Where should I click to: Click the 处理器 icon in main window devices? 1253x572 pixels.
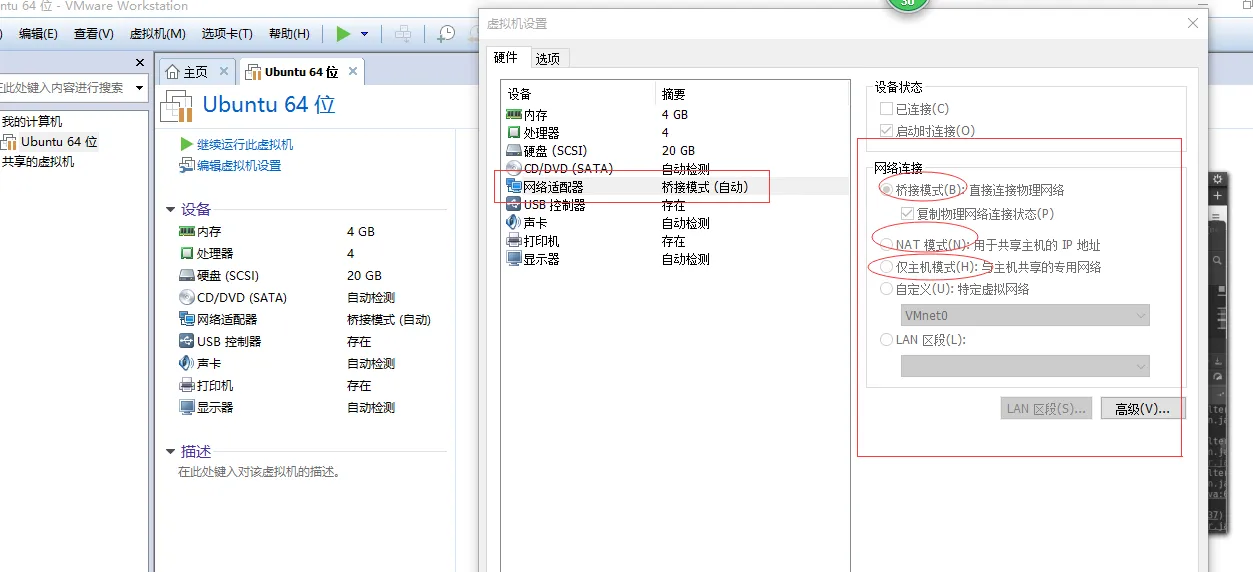coord(187,253)
